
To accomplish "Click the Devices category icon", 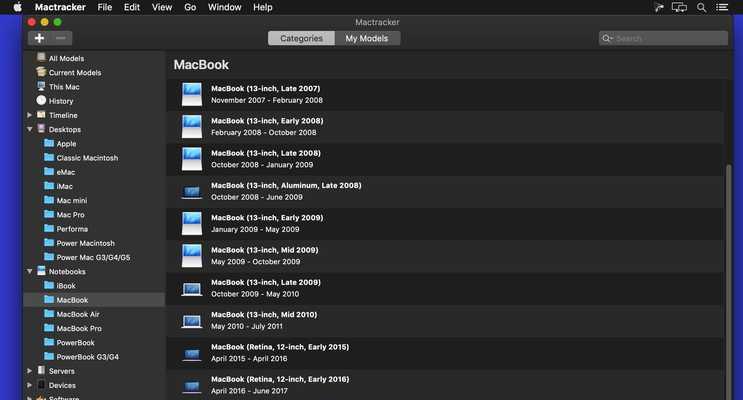I will click(x=41, y=385).
